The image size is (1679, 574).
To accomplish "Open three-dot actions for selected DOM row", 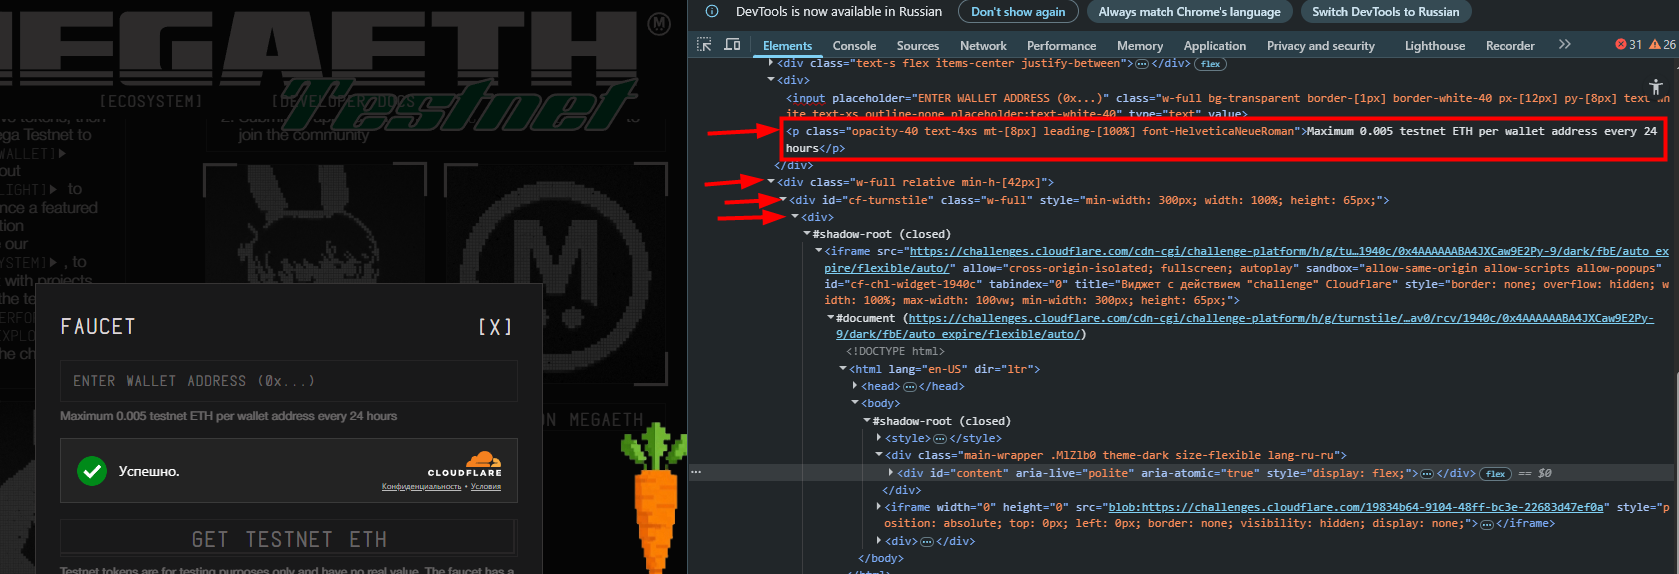I will [x=696, y=473].
